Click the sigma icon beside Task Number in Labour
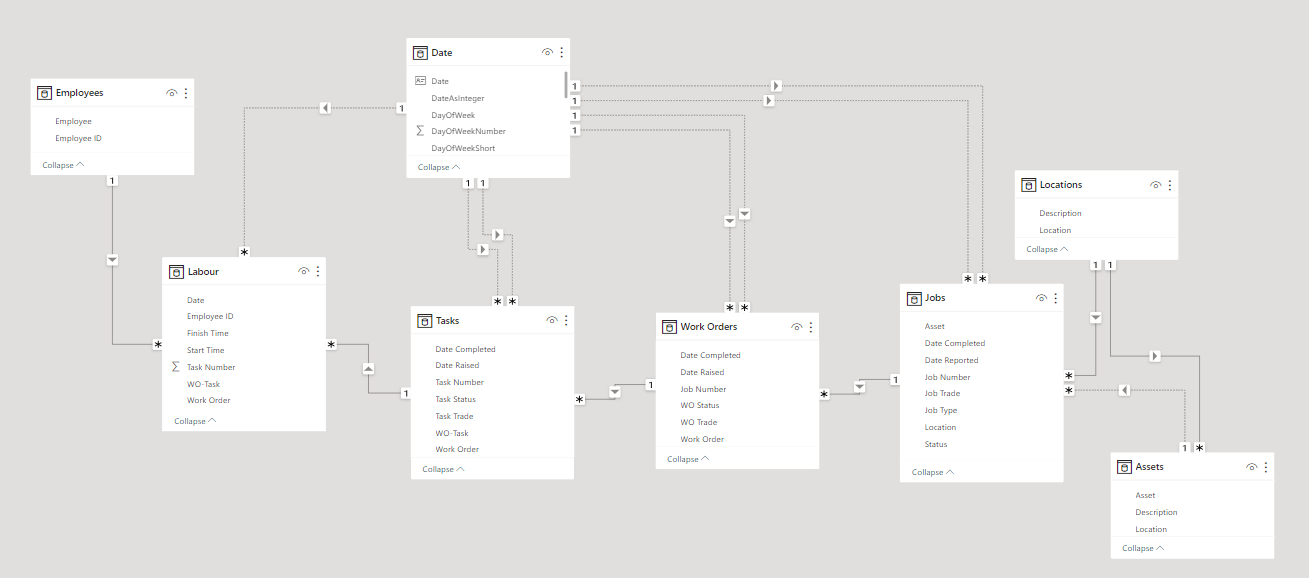The height and width of the screenshot is (578, 1309). point(176,367)
